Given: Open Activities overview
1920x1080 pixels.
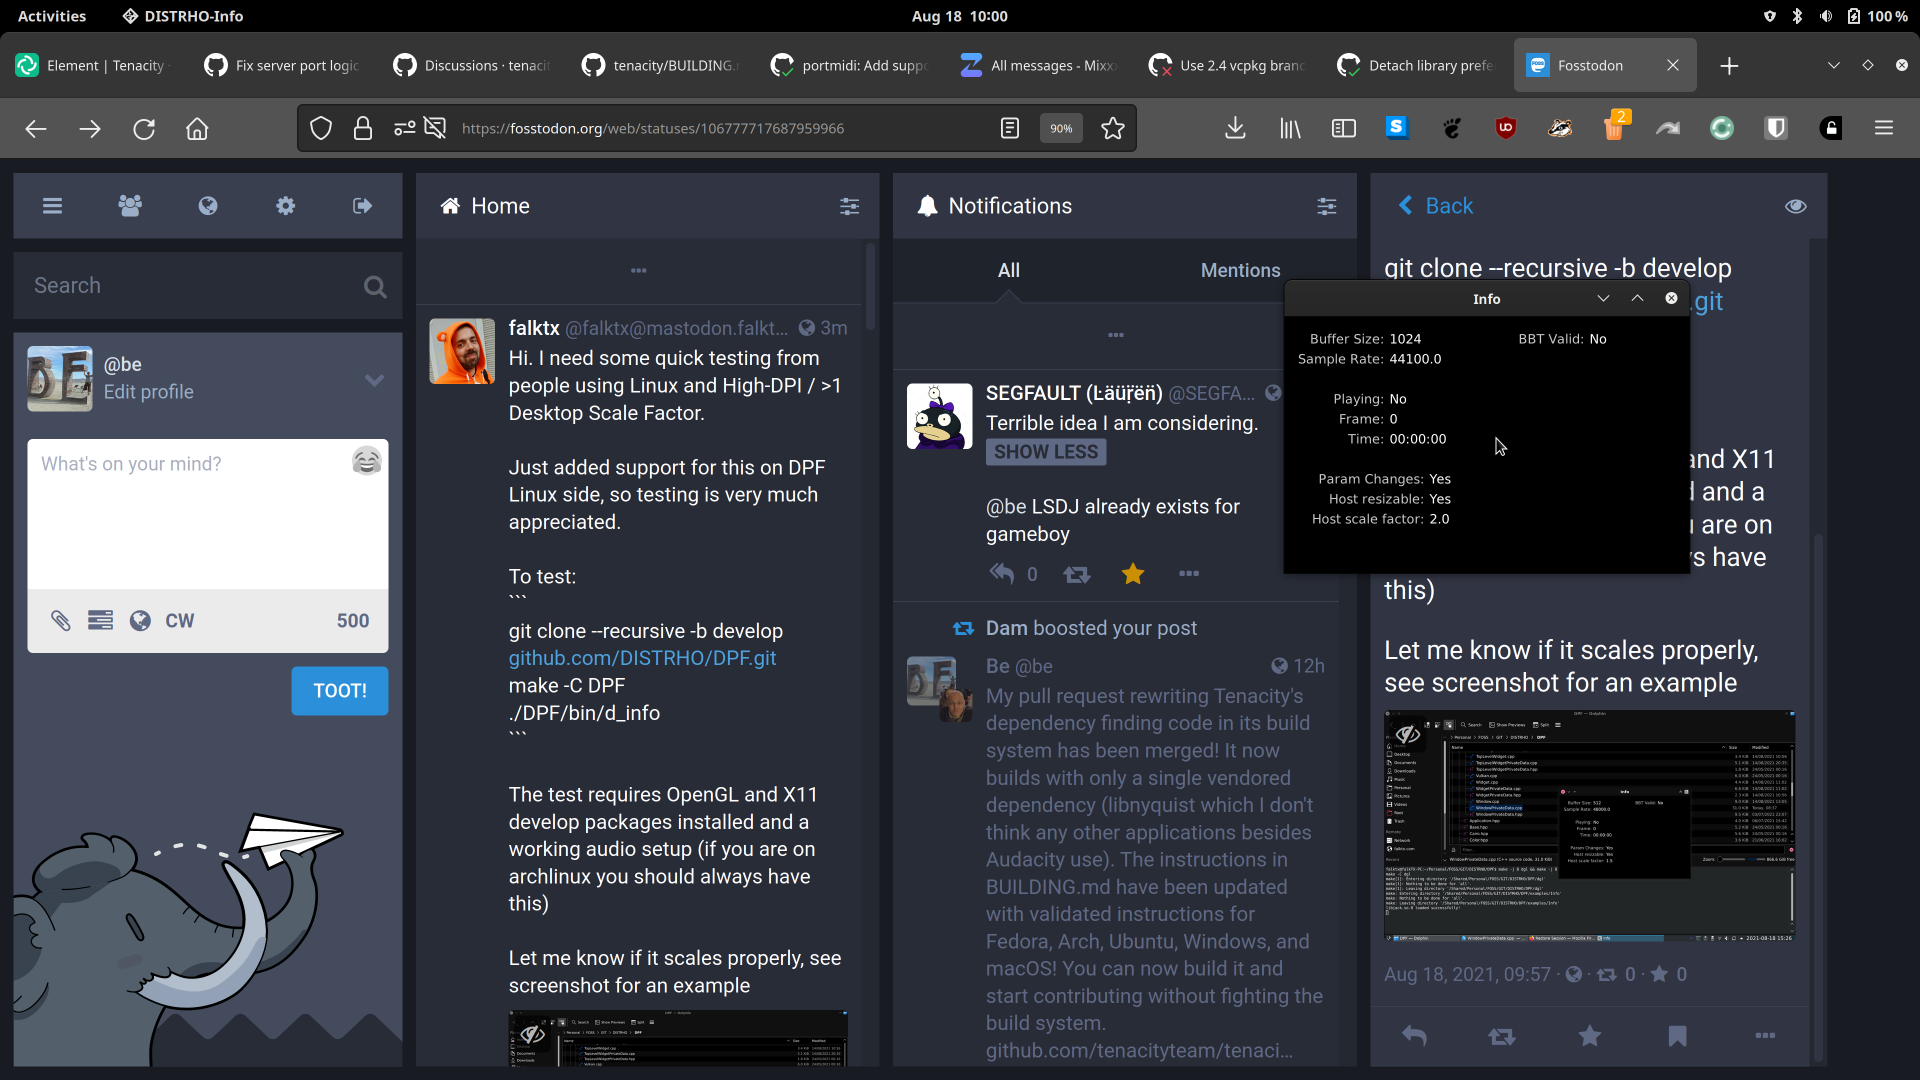Looking at the screenshot, I should [52, 16].
